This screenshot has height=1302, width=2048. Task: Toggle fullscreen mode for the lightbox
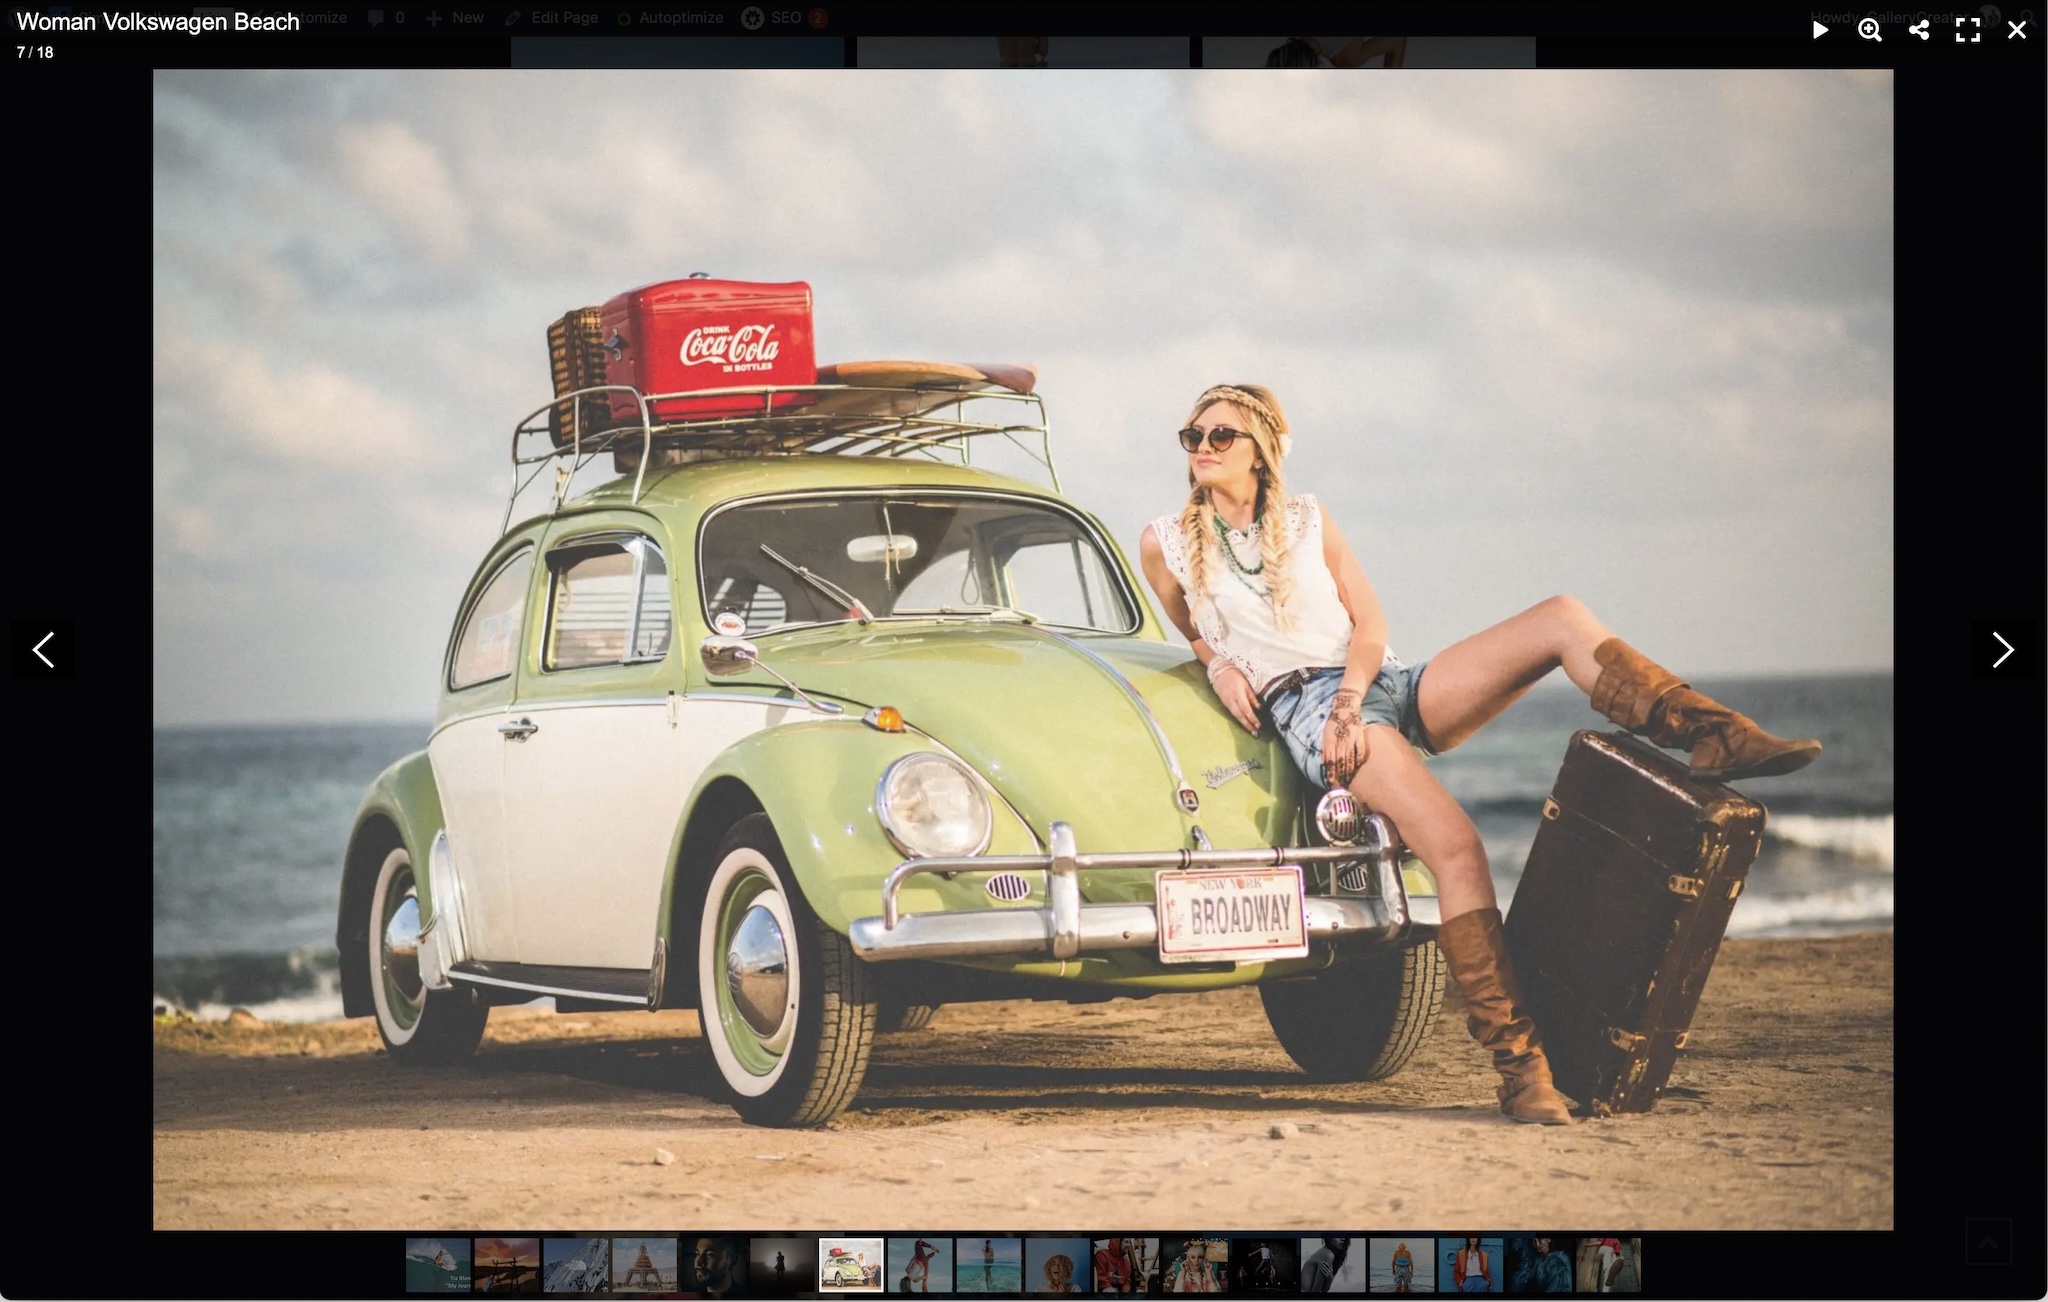pos(1967,30)
